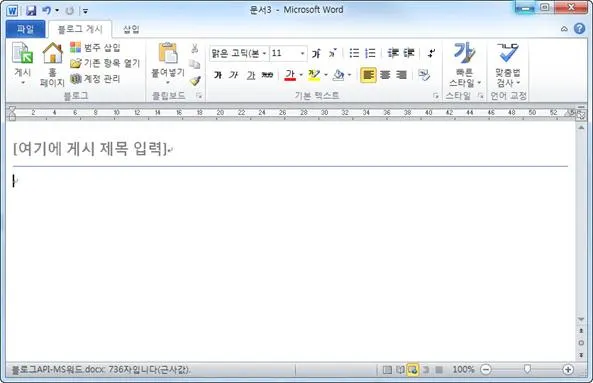This screenshot has width=593, height=383.
Task: Click the 붙여넣기 (Paste) clipboard icon
Action: (x=168, y=53)
